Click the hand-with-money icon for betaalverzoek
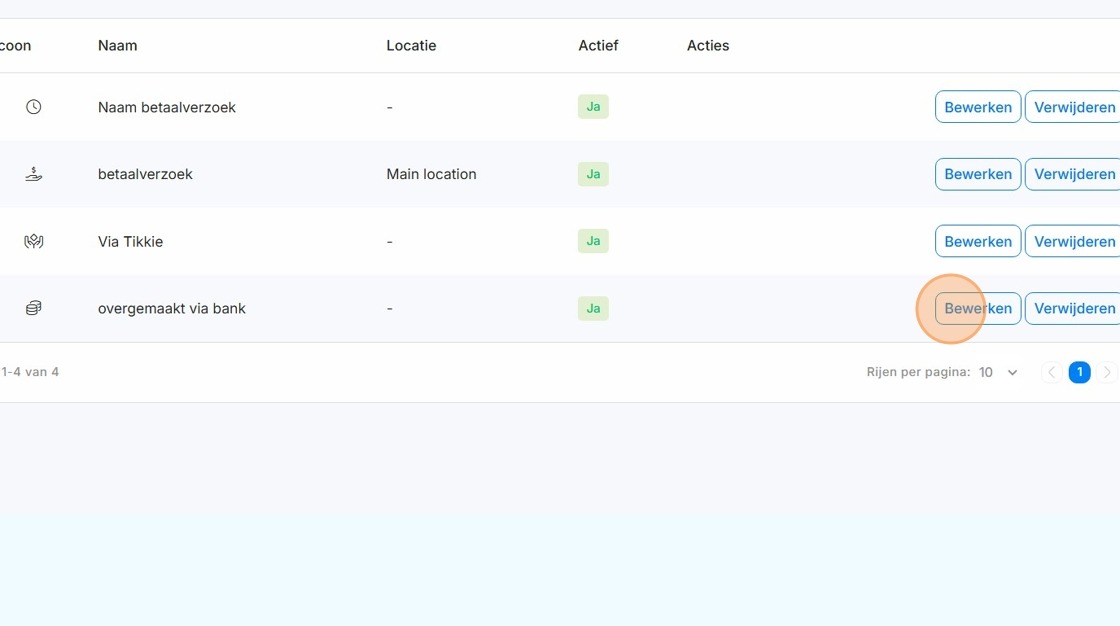 pos(34,174)
